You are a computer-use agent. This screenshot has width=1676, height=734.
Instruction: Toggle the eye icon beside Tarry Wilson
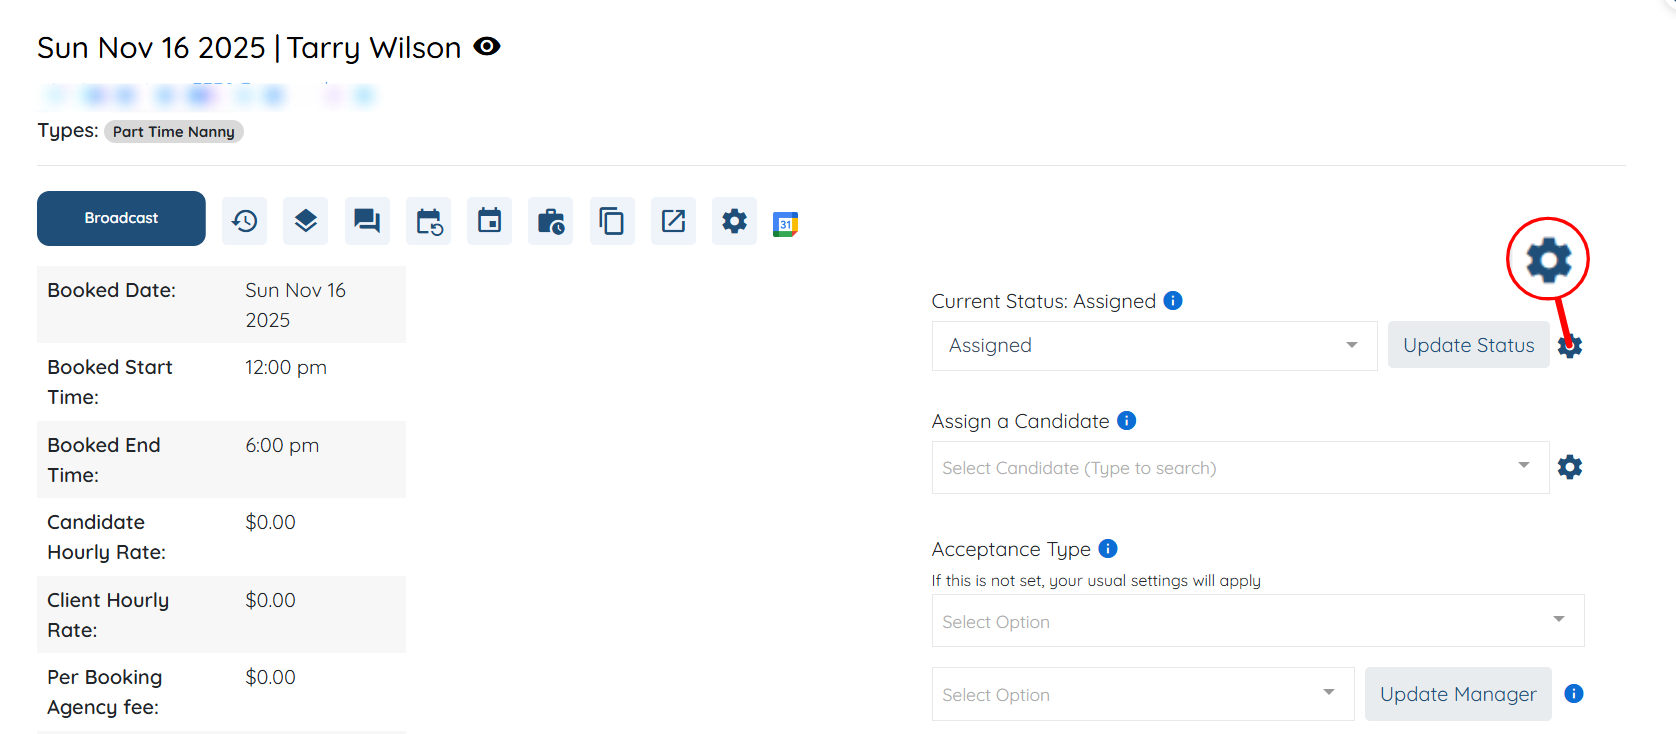[x=487, y=46]
